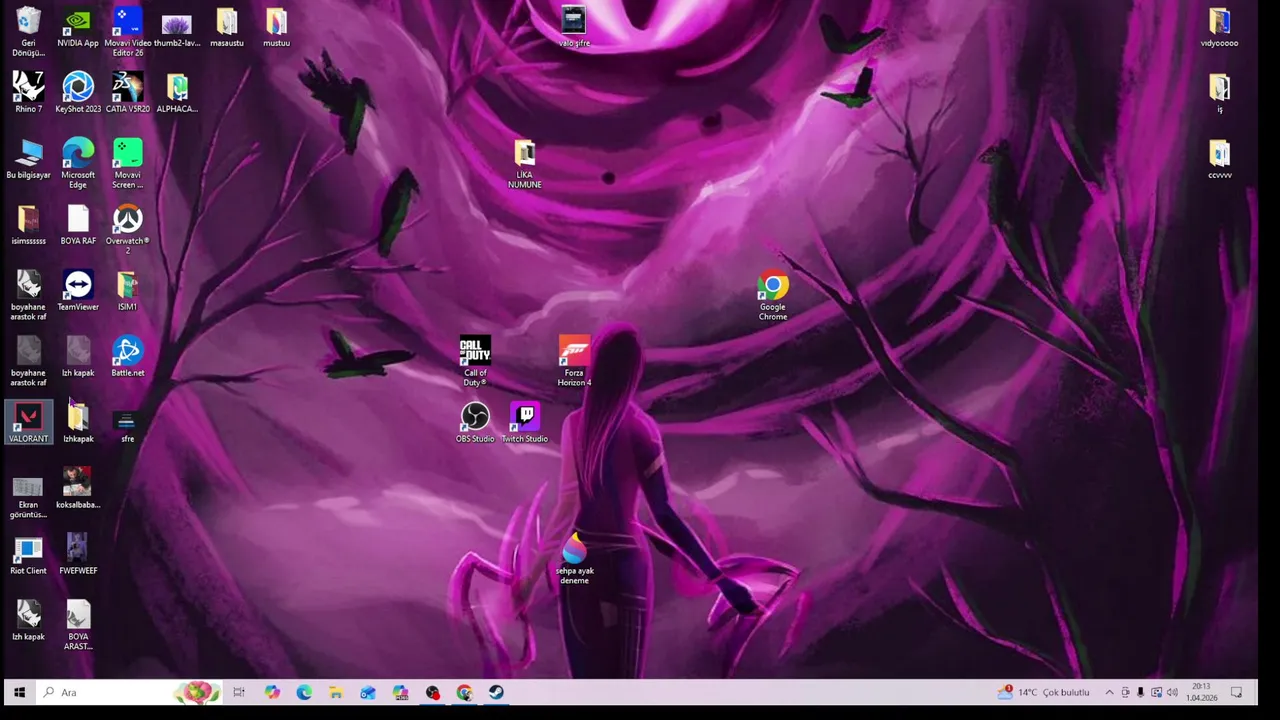This screenshot has width=1280, height=720.
Task: Select the ALPHACA... desktop icon
Action: pos(177,93)
